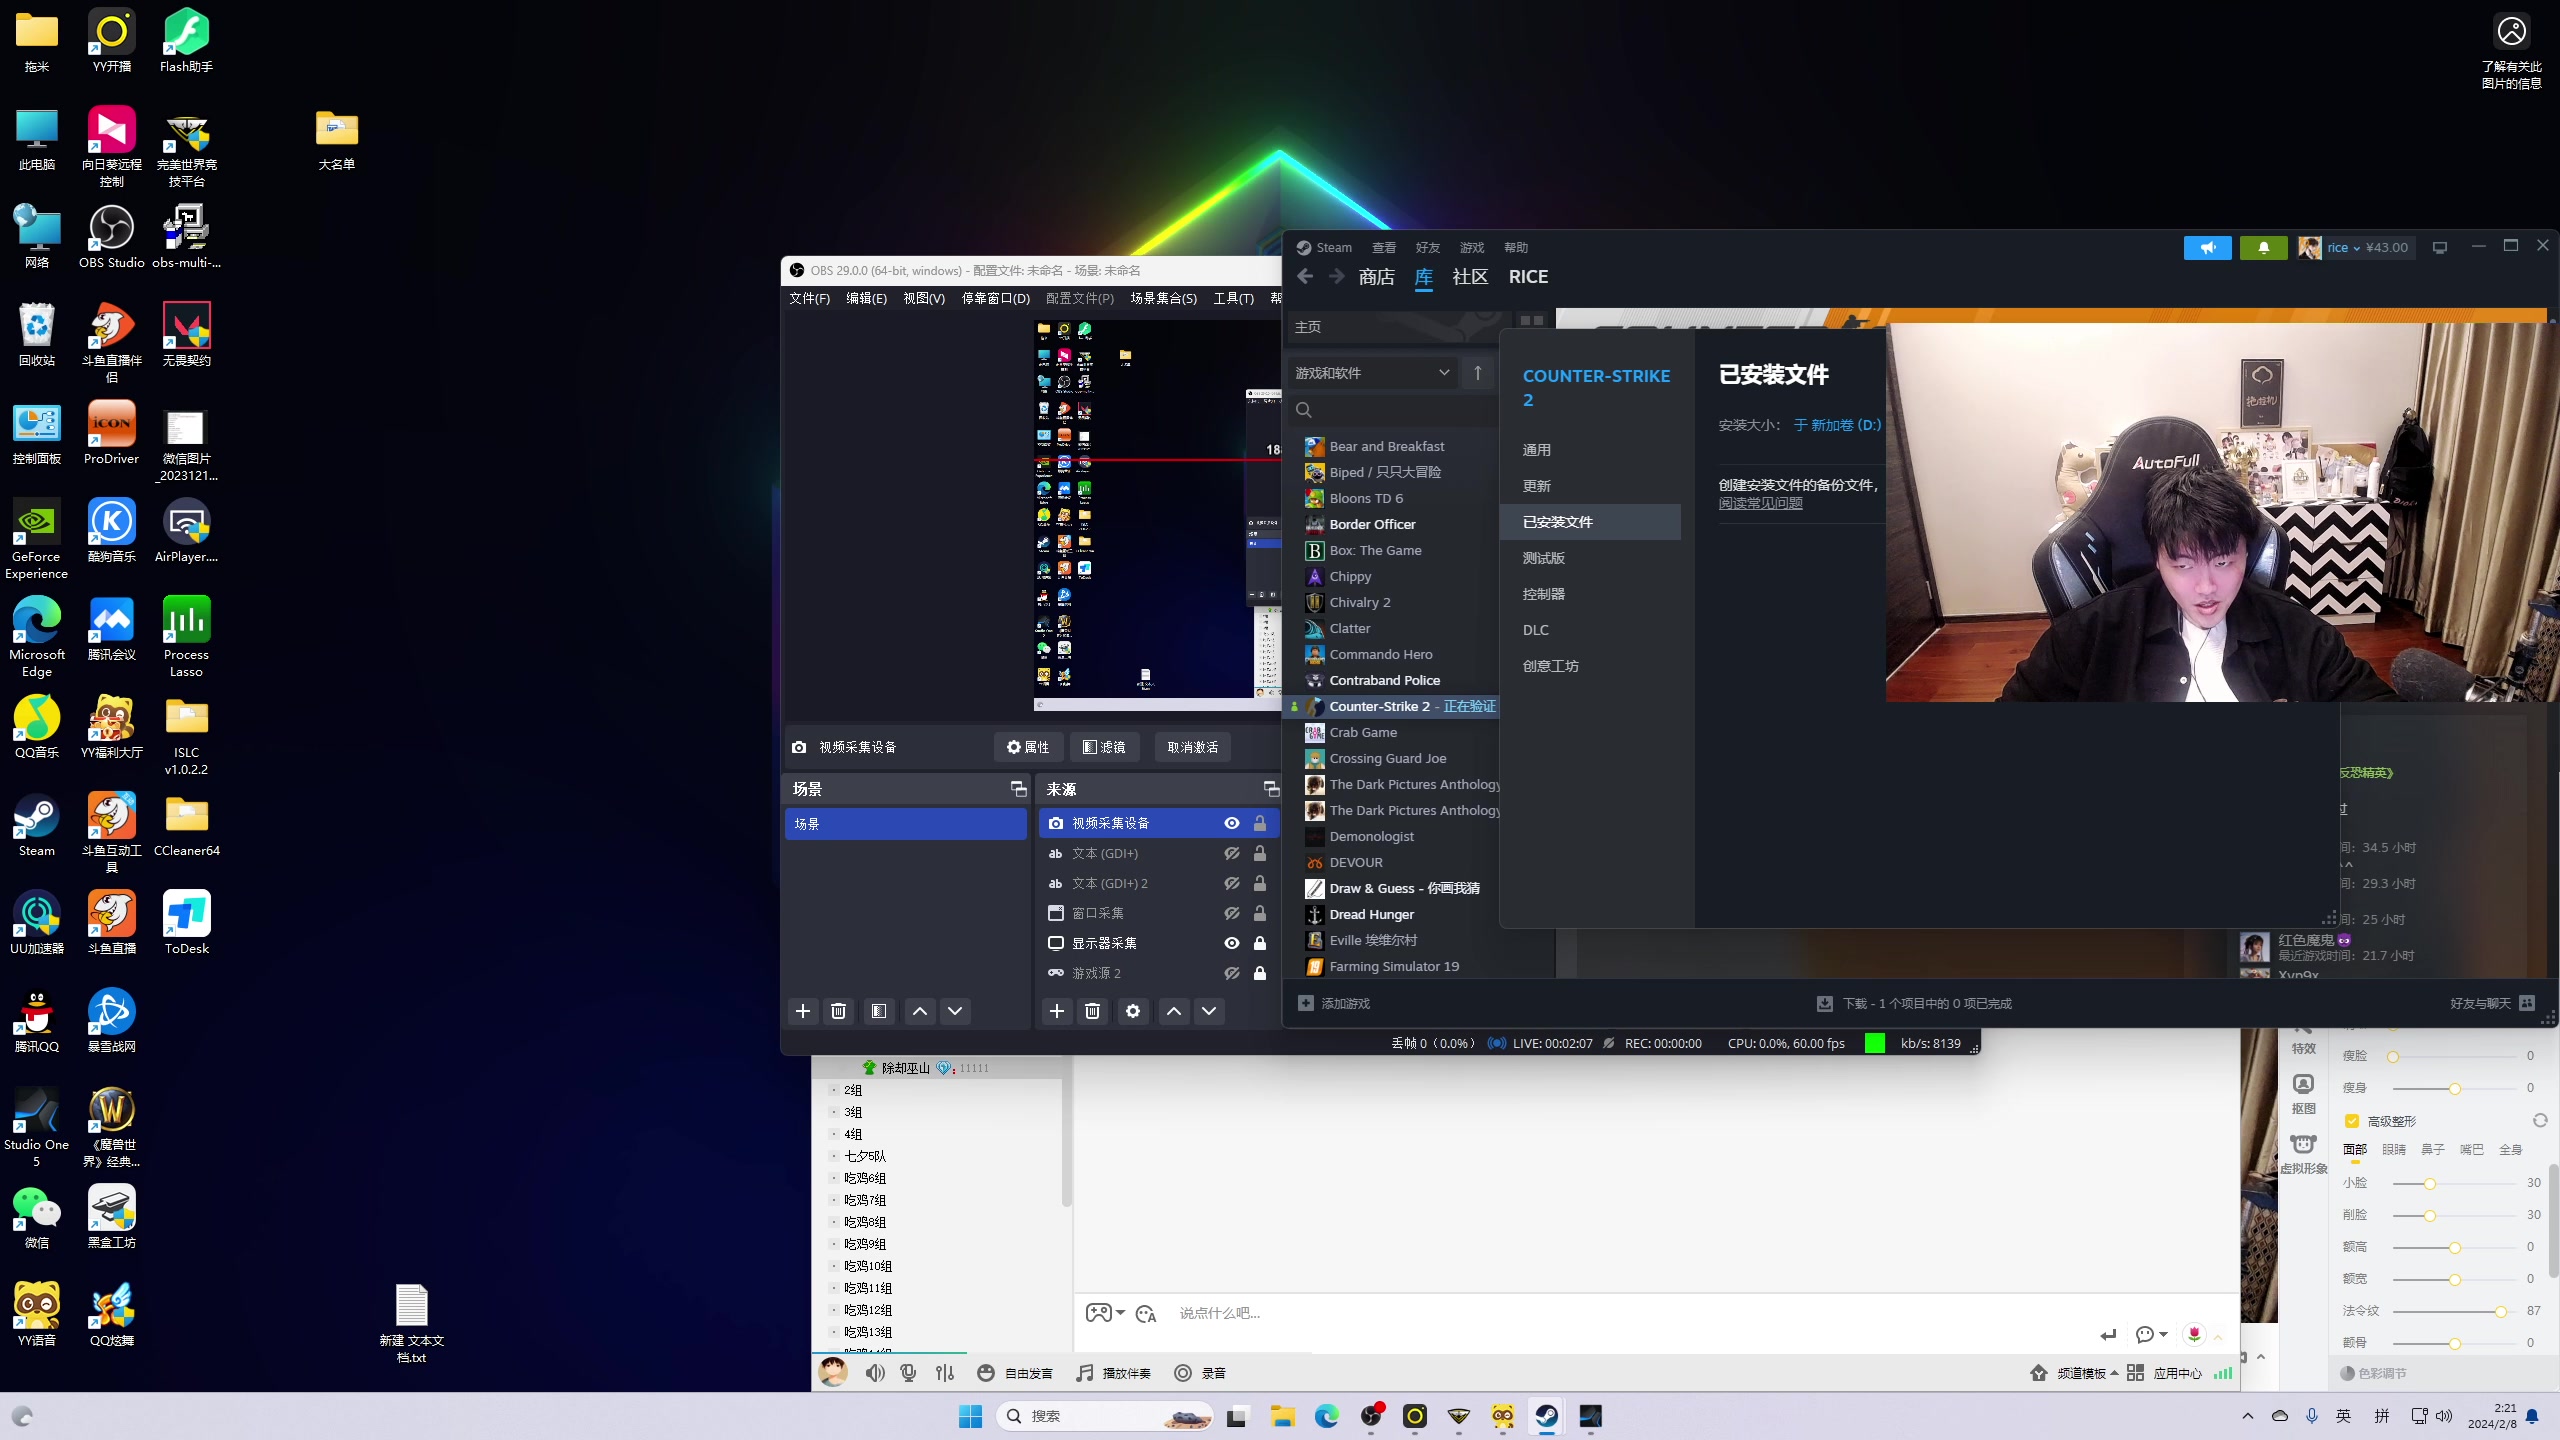Image resolution: width=2560 pixels, height=1440 pixels.
Task: Show hidden system tray icons
Action: (x=2248, y=1416)
